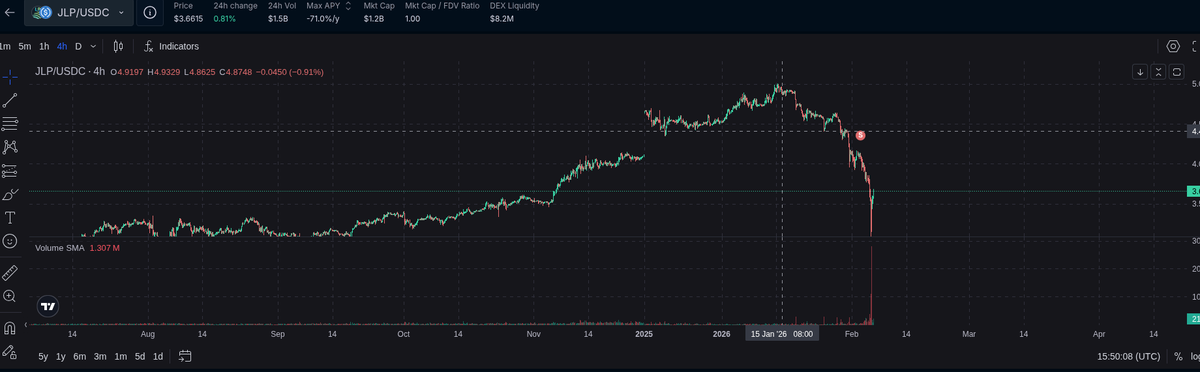
Task: Set the date range to 5y
Action: [x=43, y=356]
